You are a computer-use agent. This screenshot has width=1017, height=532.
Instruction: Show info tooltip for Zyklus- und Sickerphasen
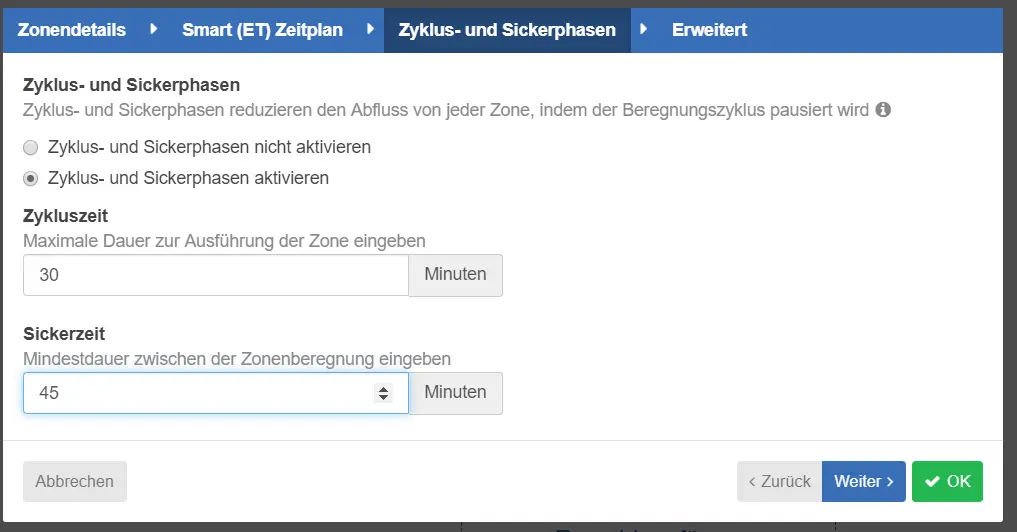tap(883, 110)
